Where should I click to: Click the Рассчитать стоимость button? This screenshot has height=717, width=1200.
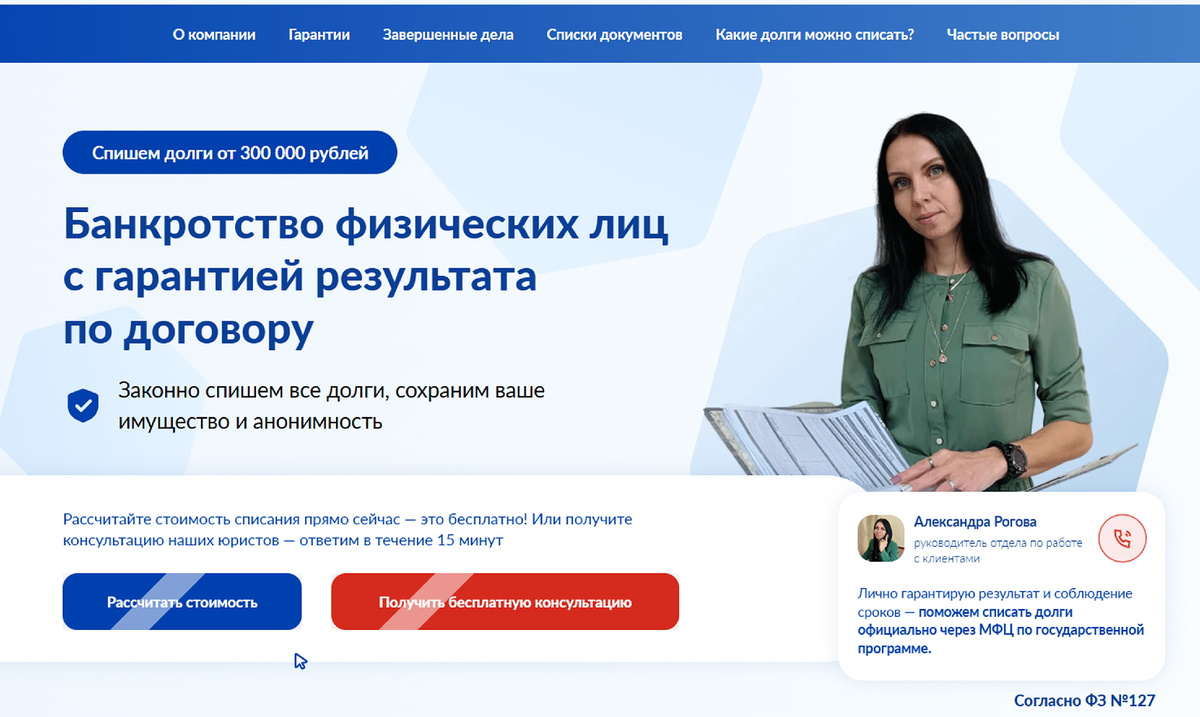pos(182,602)
